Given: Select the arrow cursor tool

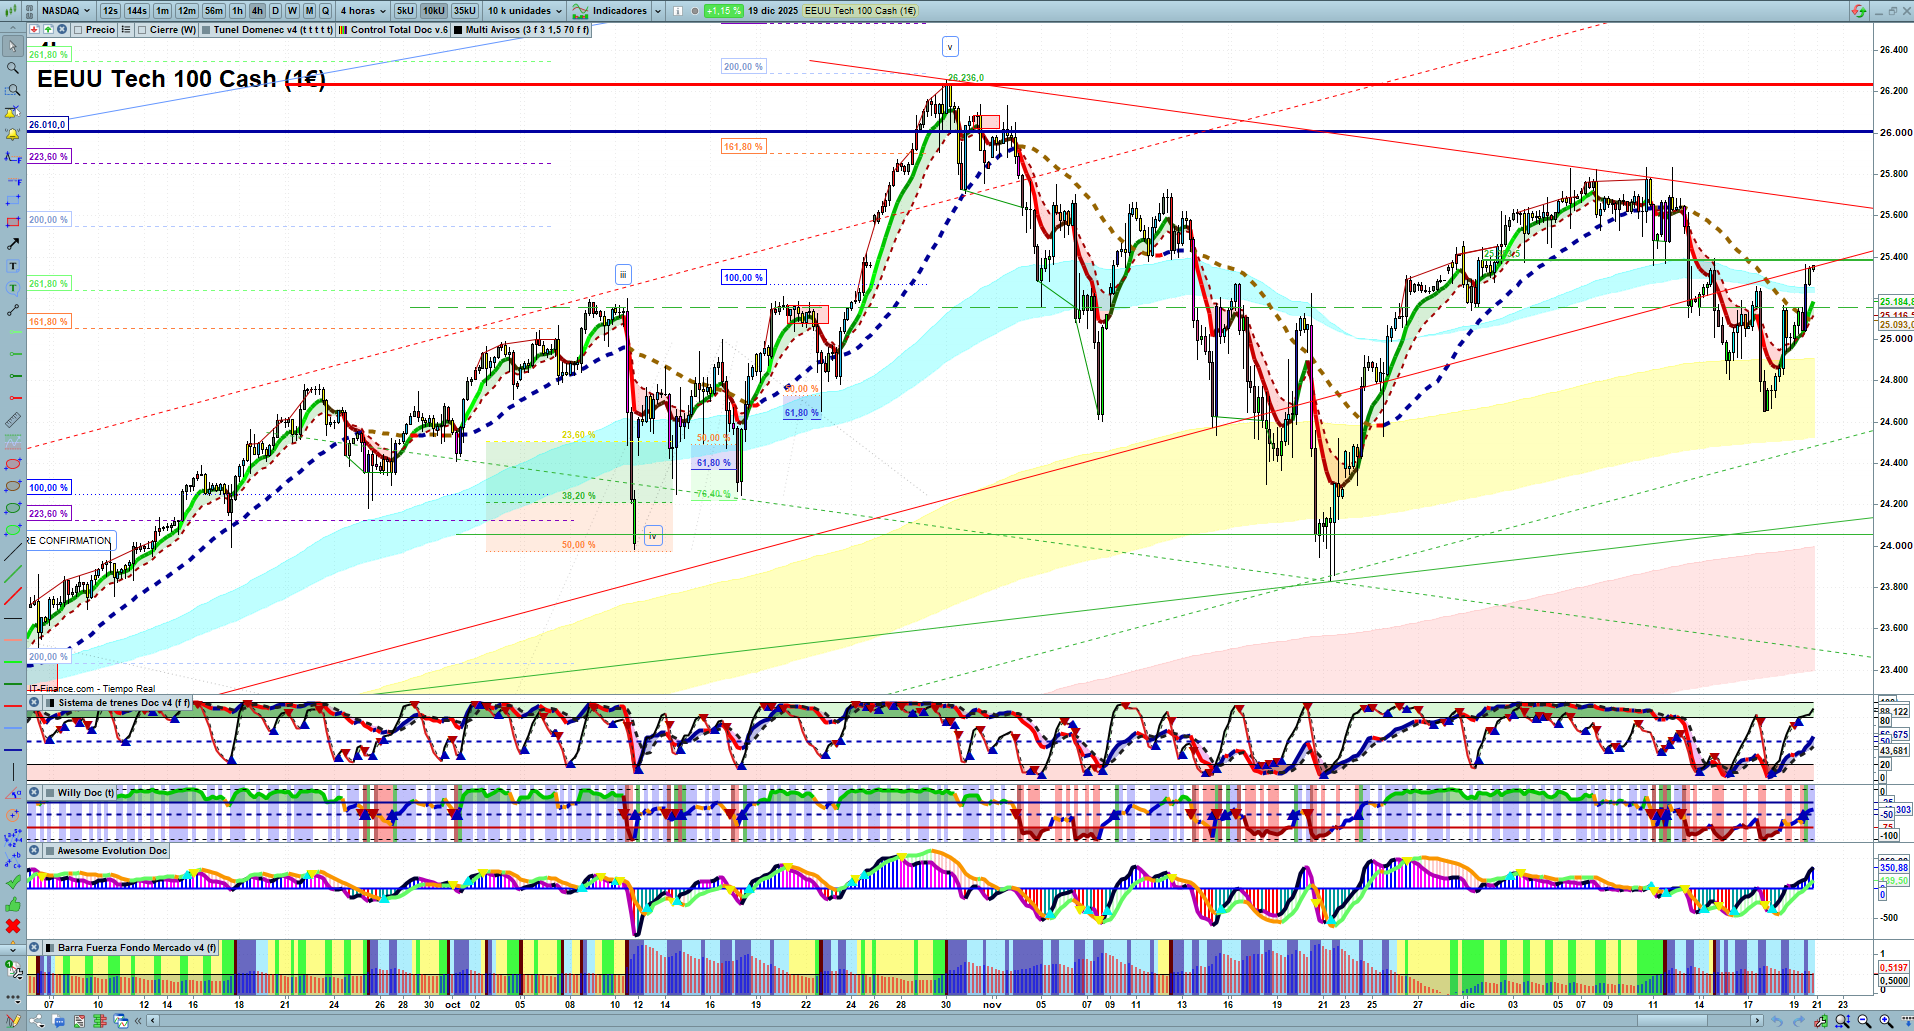Looking at the screenshot, I should tap(13, 46).
